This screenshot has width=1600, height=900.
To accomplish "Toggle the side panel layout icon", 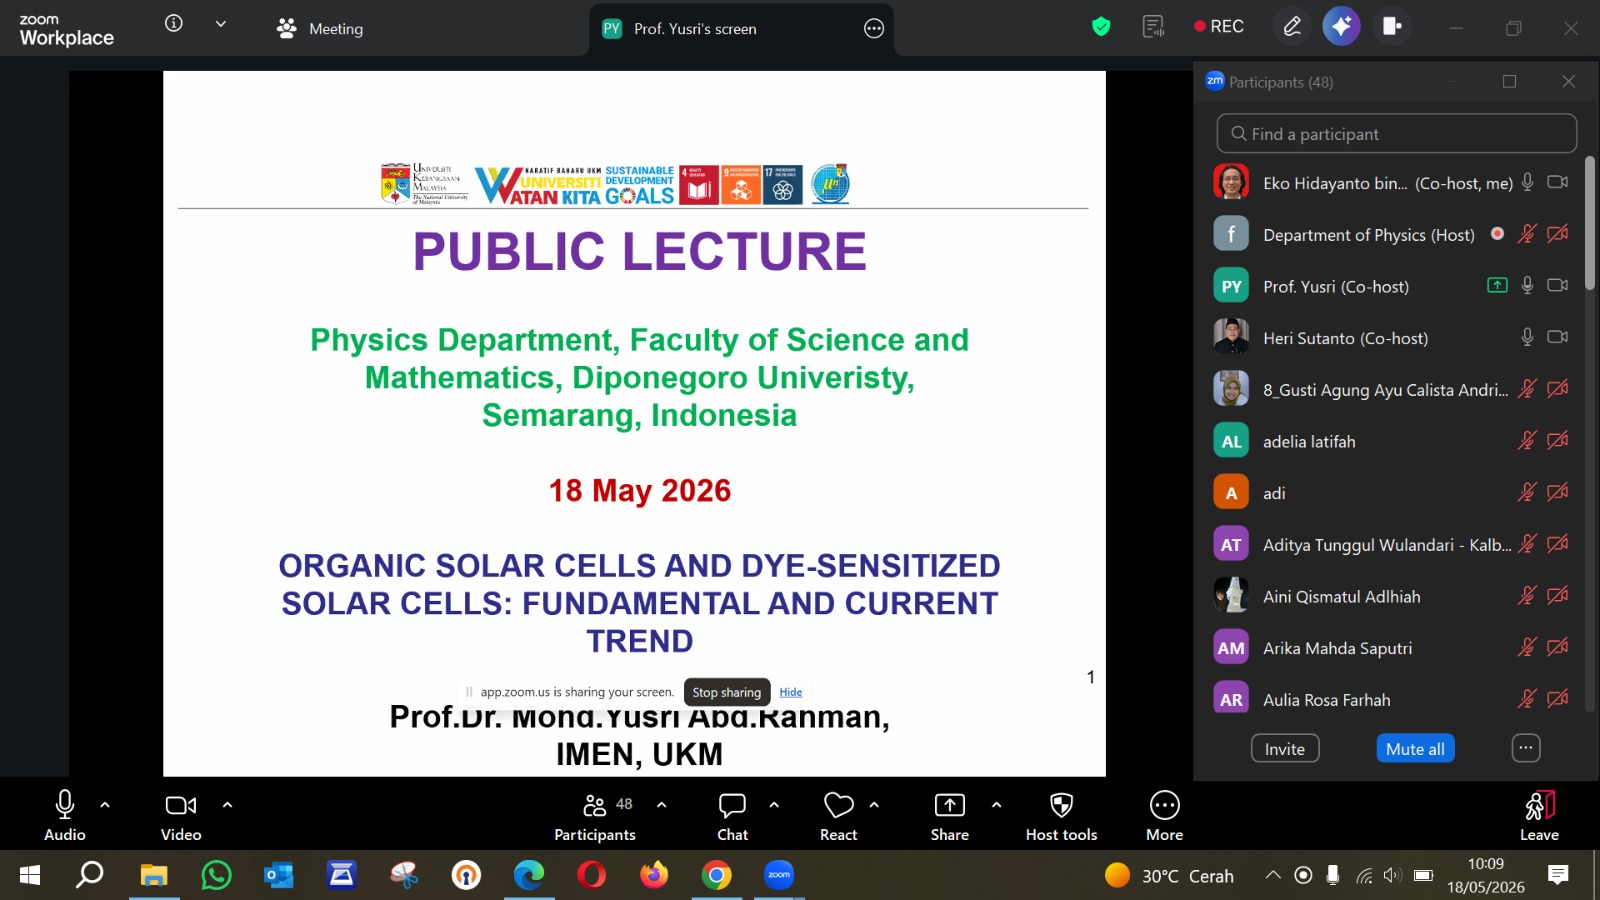I will 1391,27.
